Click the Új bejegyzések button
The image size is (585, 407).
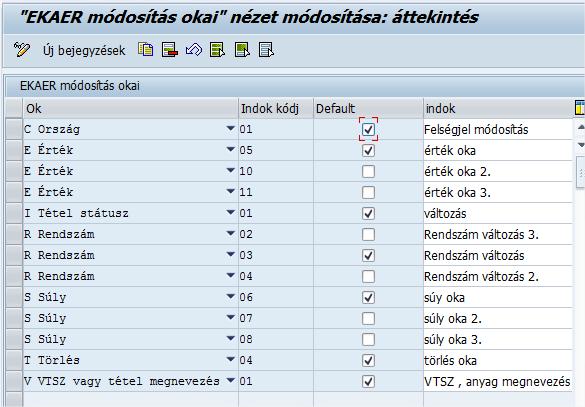(84, 50)
